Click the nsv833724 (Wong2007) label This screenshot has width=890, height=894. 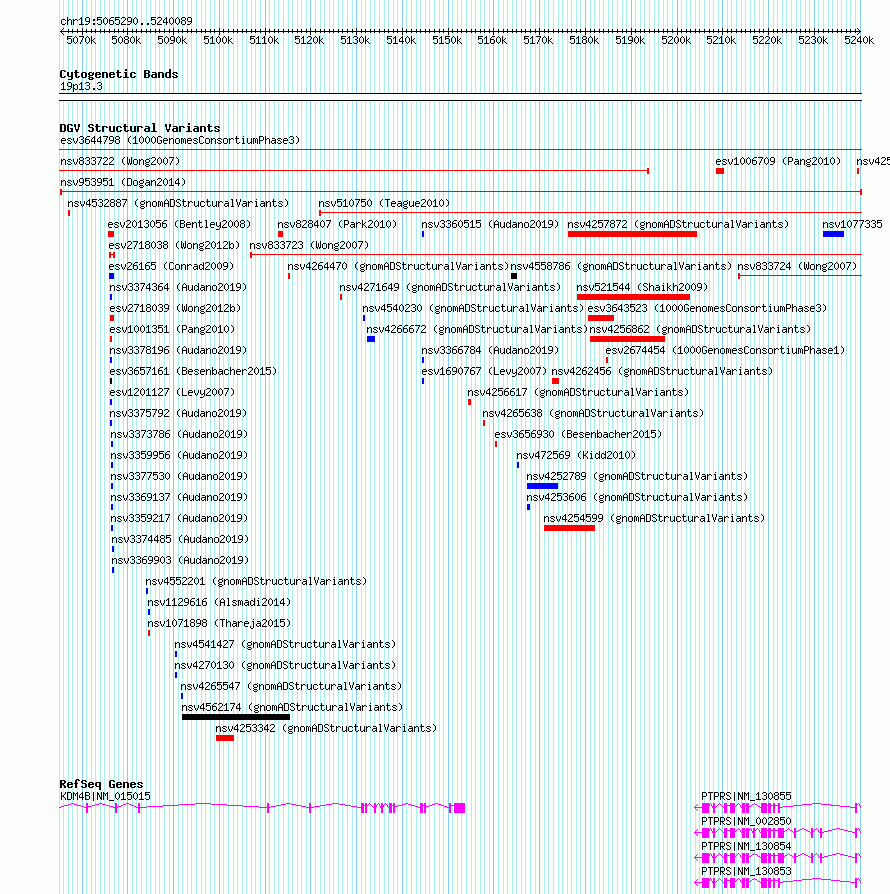(797, 267)
